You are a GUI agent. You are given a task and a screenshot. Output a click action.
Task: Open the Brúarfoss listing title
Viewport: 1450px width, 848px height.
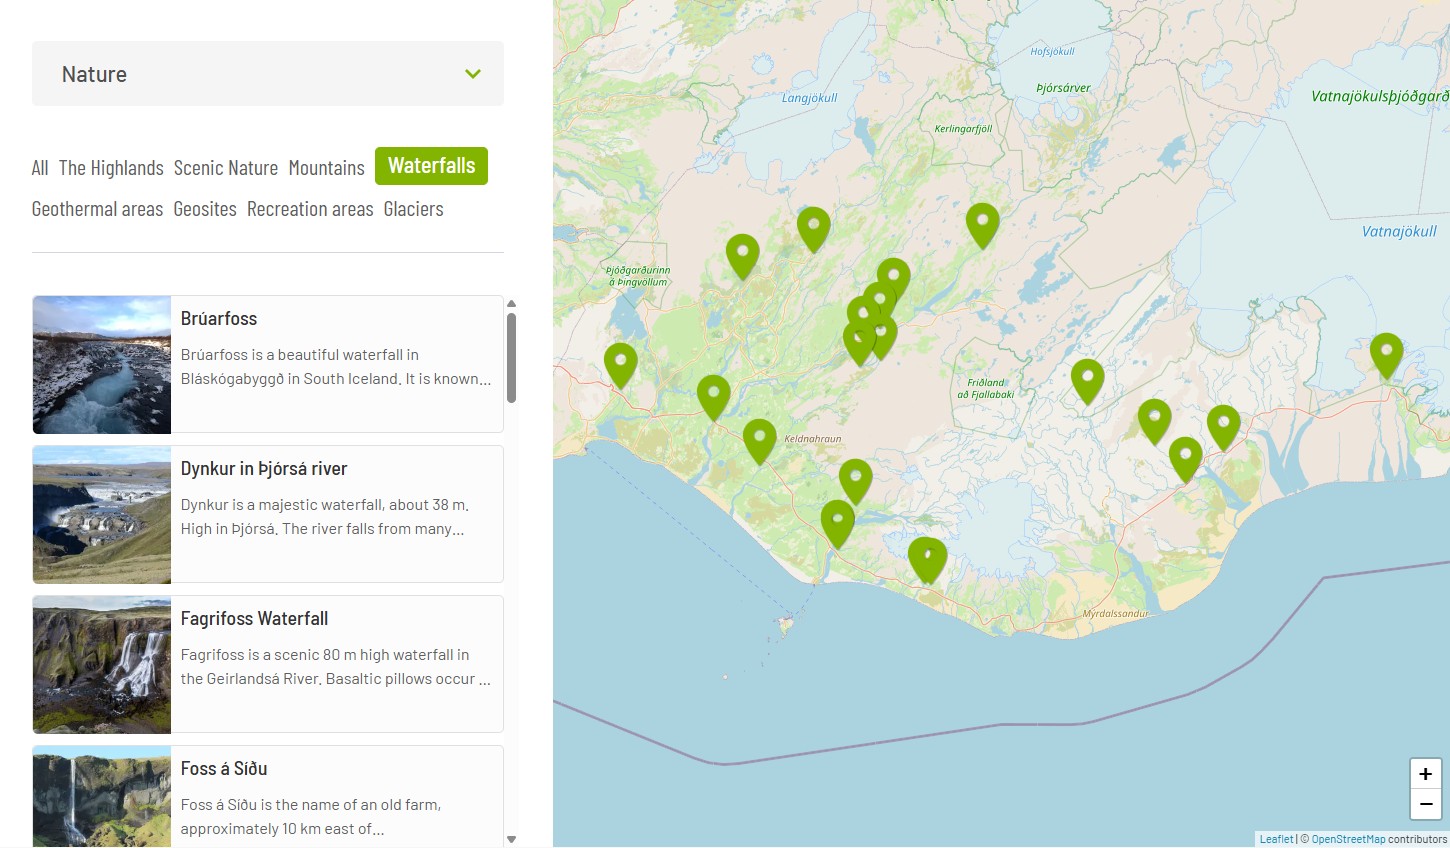pos(219,319)
